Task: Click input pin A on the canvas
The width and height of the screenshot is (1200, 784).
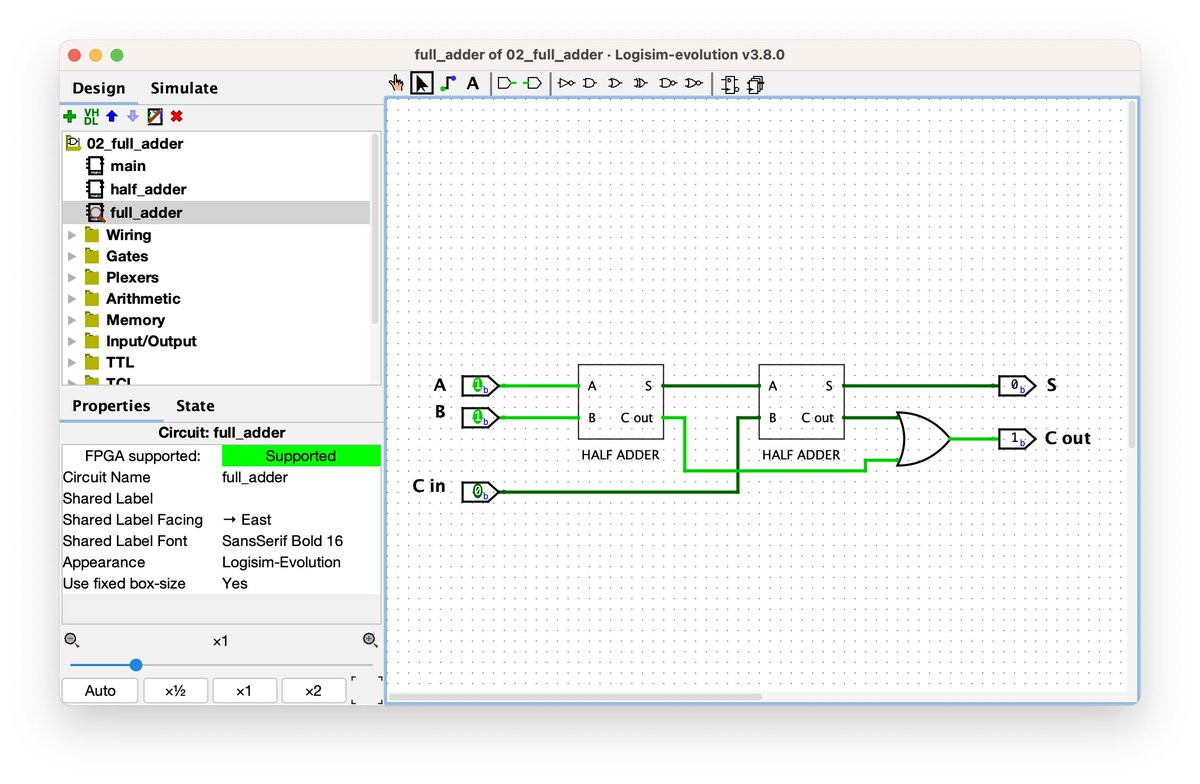Action: point(479,385)
